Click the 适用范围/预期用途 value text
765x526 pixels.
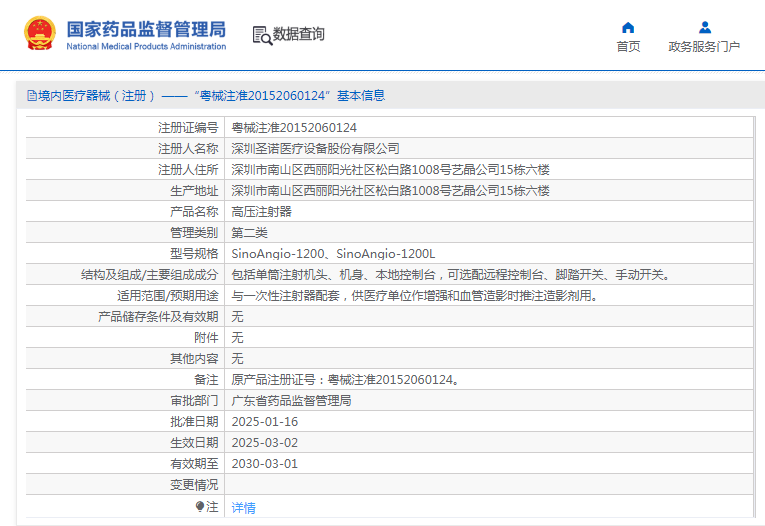[415, 296]
